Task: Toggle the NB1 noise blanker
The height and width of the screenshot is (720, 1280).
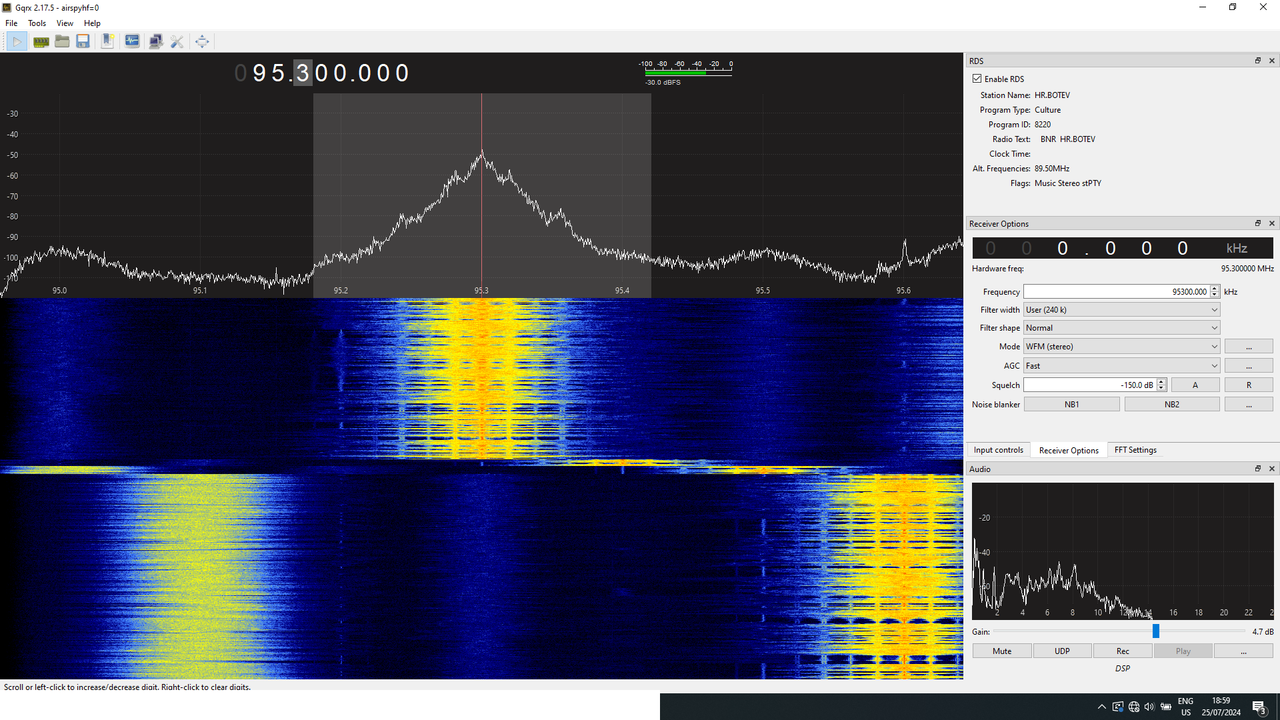Action: tap(1071, 404)
